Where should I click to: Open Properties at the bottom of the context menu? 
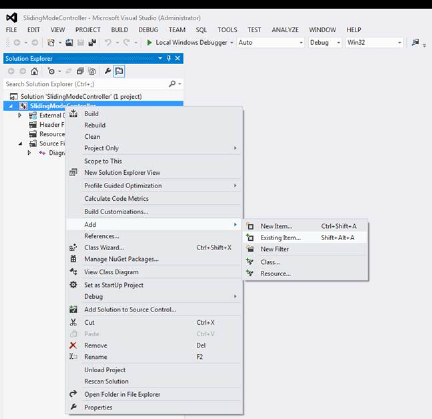[98, 407]
